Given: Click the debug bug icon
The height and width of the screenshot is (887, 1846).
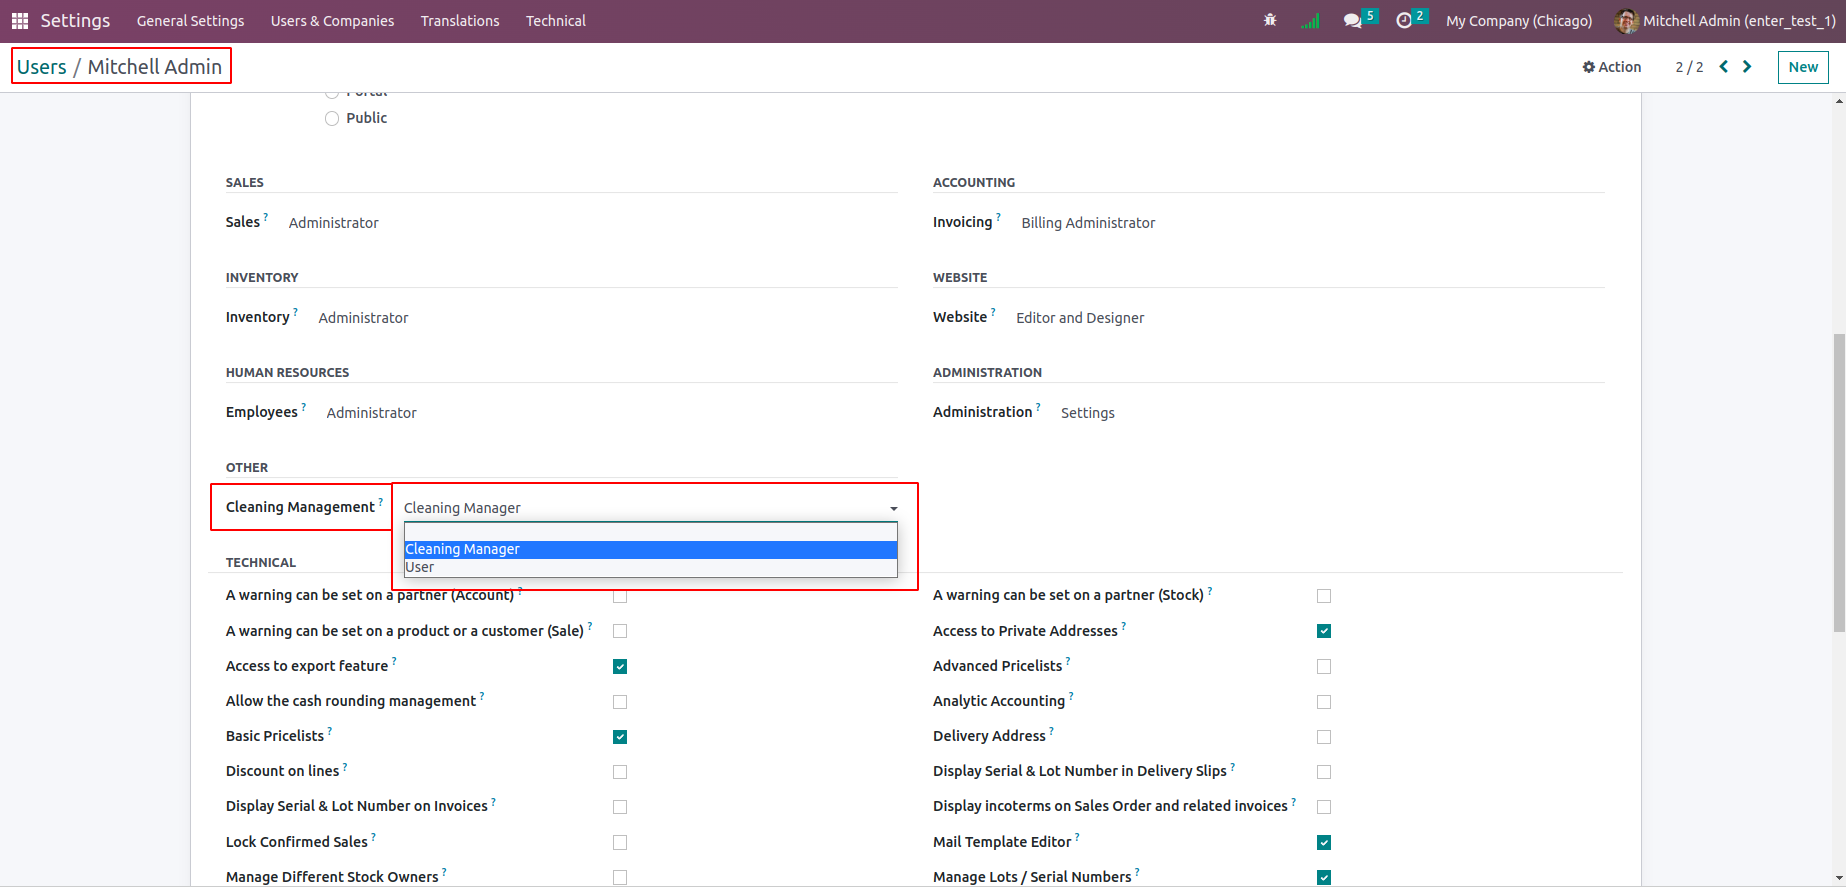Looking at the screenshot, I should click(1270, 20).
